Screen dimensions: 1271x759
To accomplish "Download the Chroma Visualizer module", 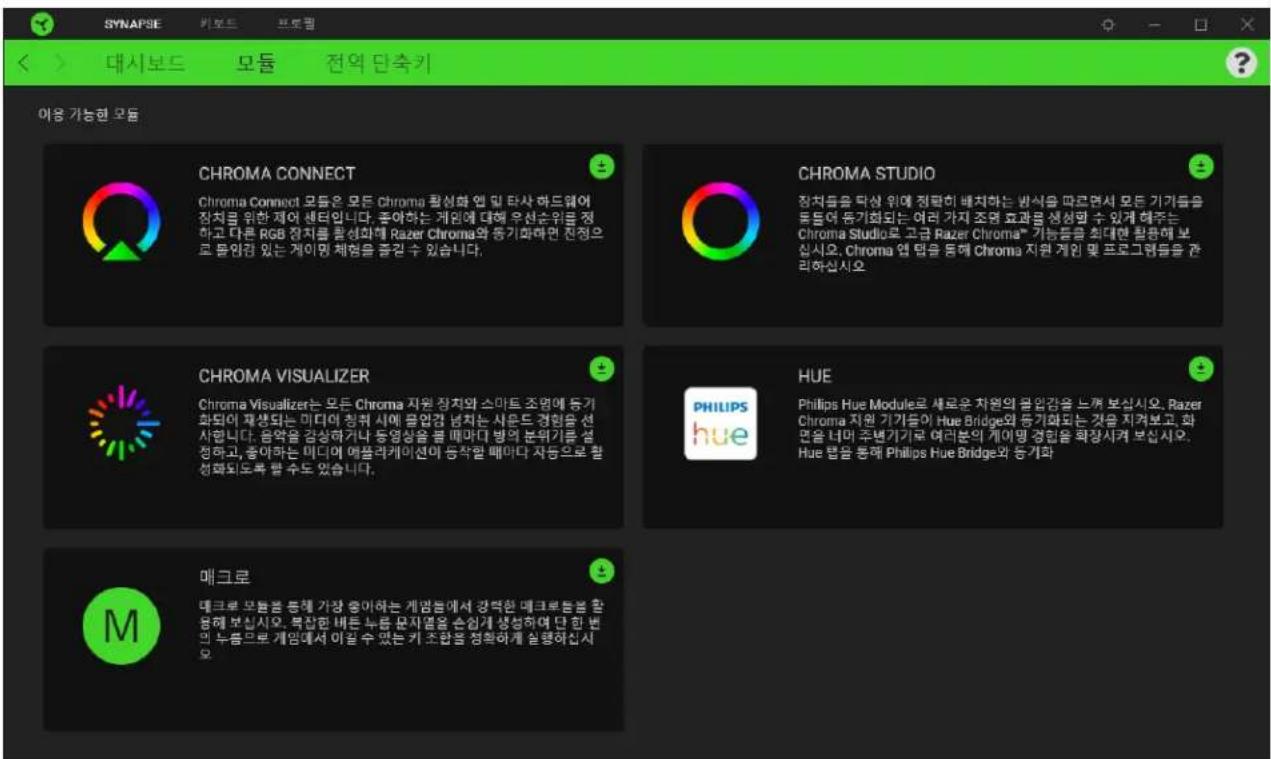I will pos(601,368).
